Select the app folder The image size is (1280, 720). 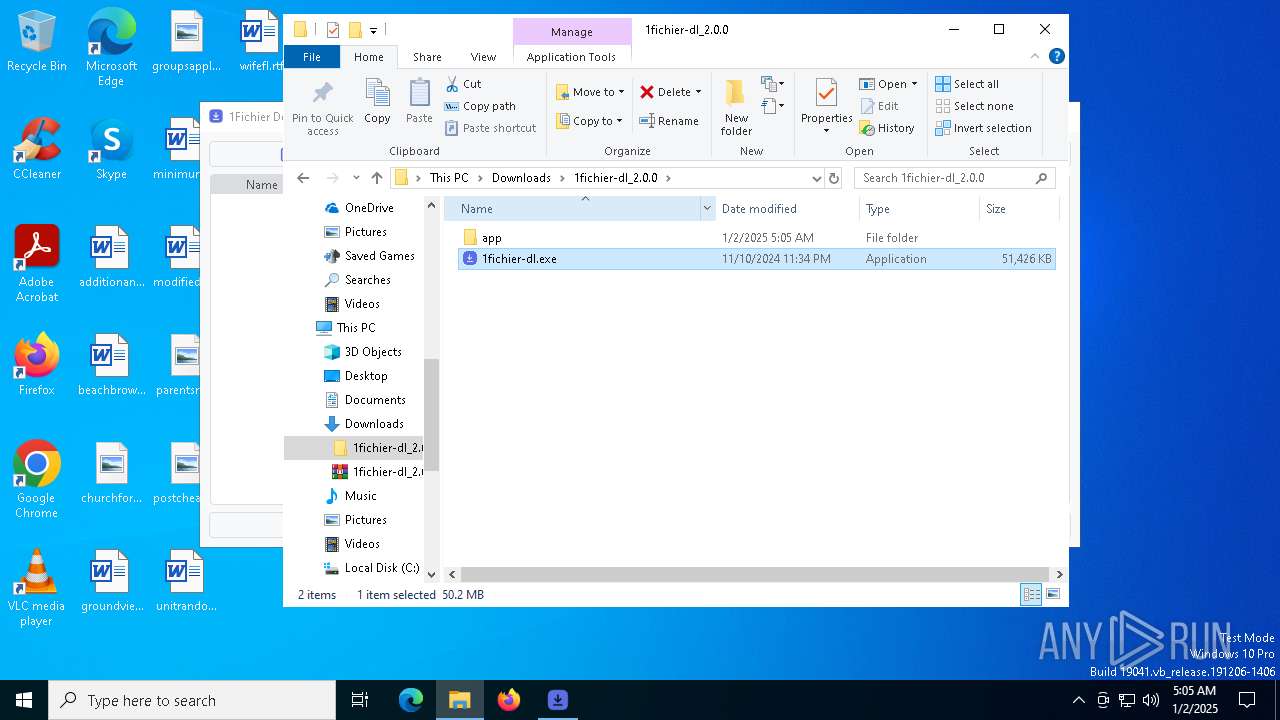pyautogui.click(x=756, y=238)
